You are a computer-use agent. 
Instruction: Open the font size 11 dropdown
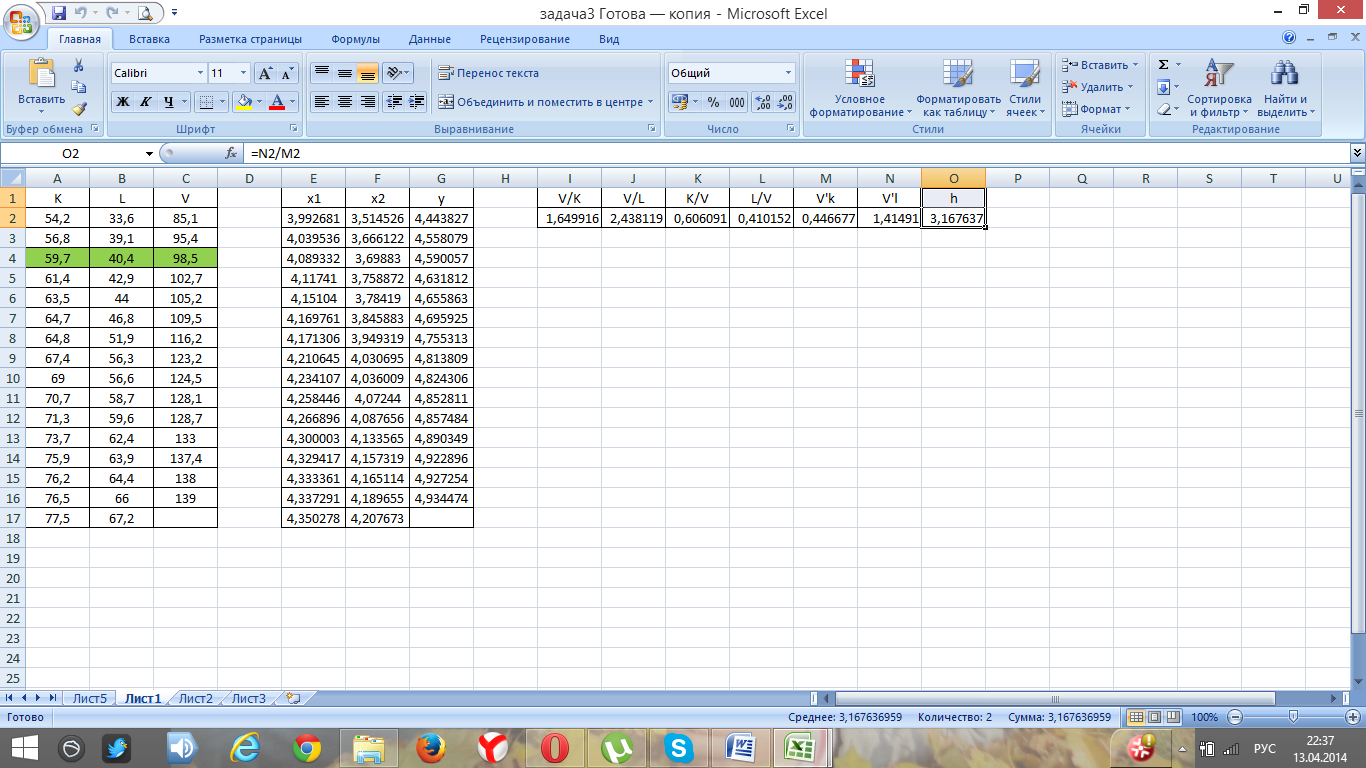(243, 73)
